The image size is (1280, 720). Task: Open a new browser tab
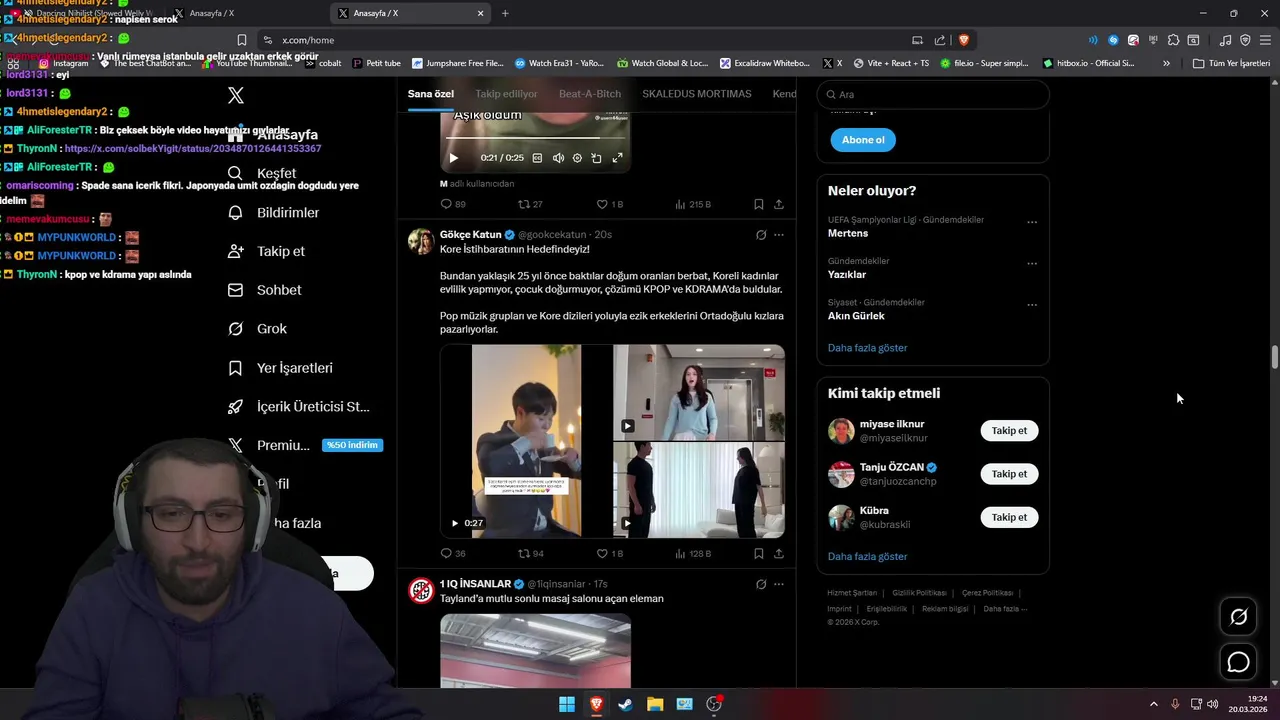tap(505, 13)
